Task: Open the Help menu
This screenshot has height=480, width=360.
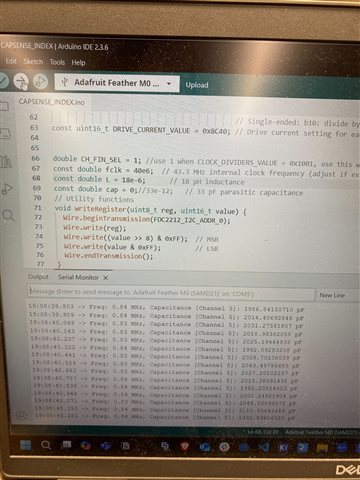Action: coord(78,63)
